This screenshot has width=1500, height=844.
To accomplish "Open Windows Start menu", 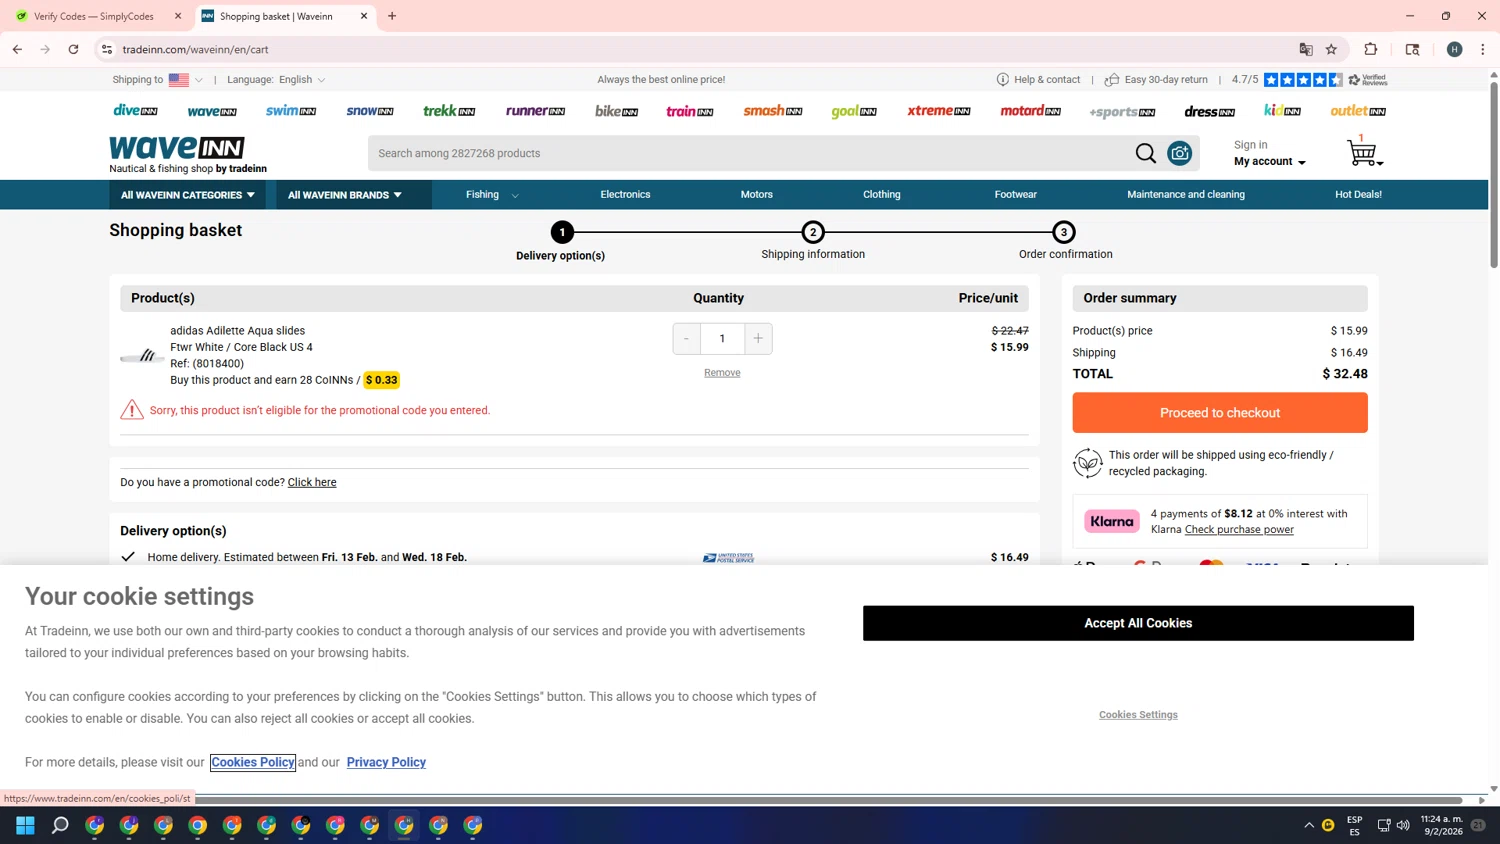I will click(25, 825).
